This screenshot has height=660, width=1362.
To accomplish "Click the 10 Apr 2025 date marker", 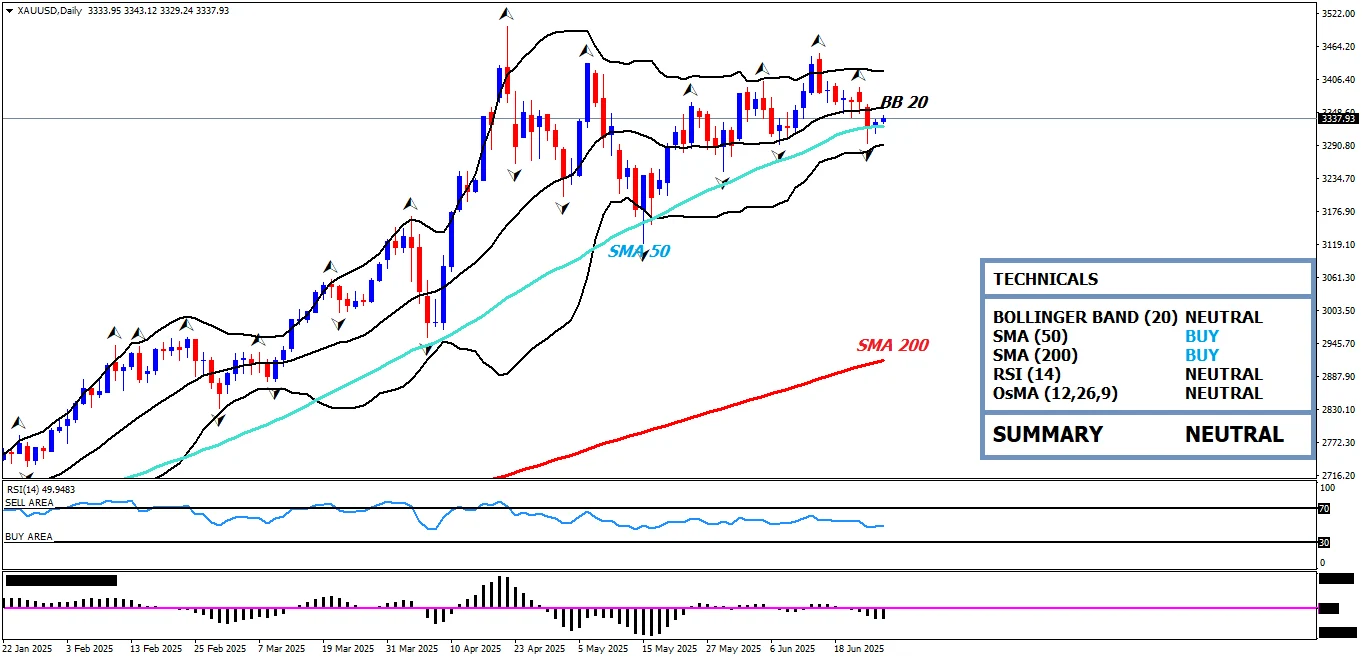I will tap(476, 648).
